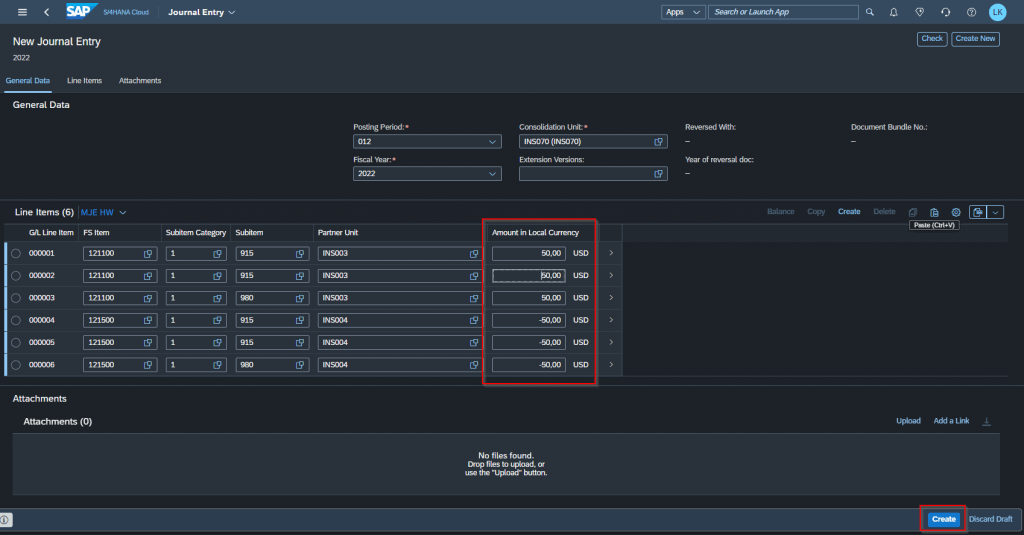Viewport: 1024px width, 535px height.
Task: Select line item 000005 radio button
Action: point(16,342)
